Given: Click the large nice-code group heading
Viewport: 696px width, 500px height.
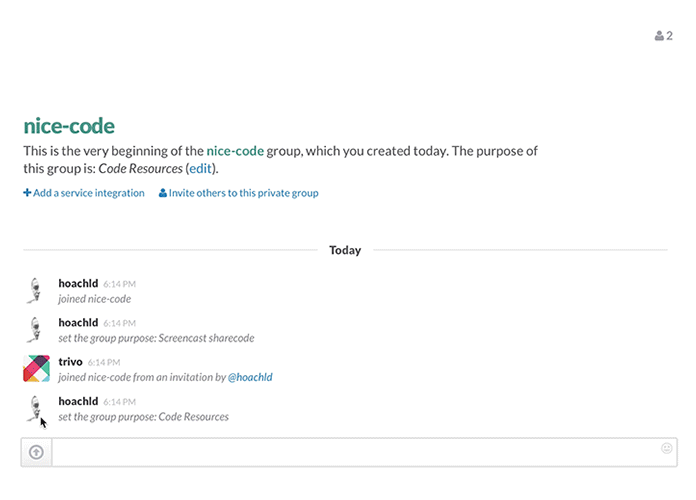Looking at the screenshot, I should pos(69,126).
